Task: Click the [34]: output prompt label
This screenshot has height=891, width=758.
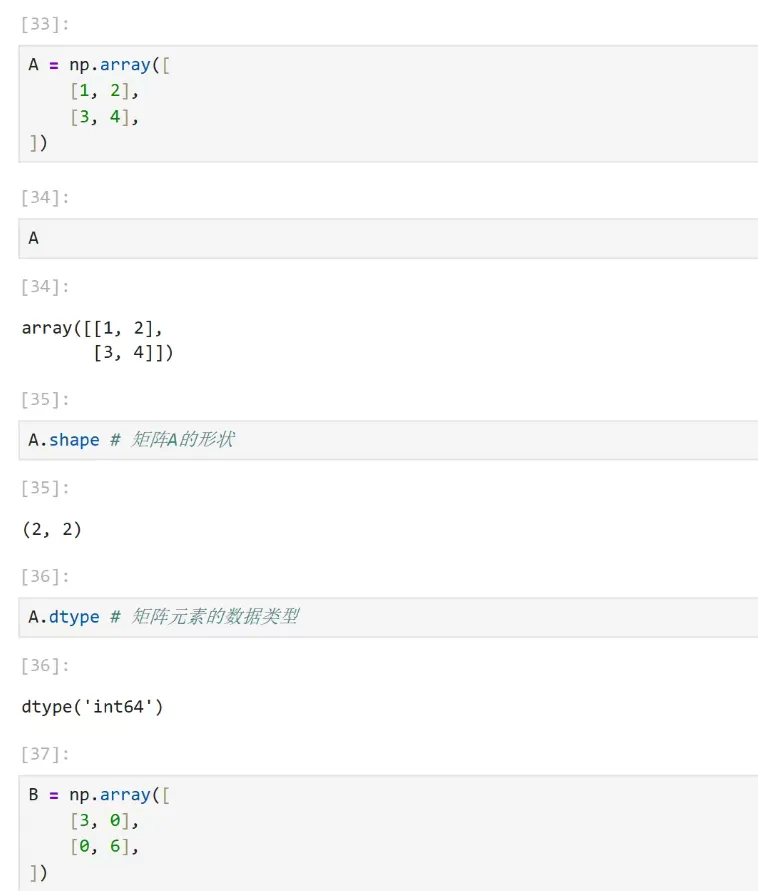Action: pyautogui.click(x=45, y=286)
